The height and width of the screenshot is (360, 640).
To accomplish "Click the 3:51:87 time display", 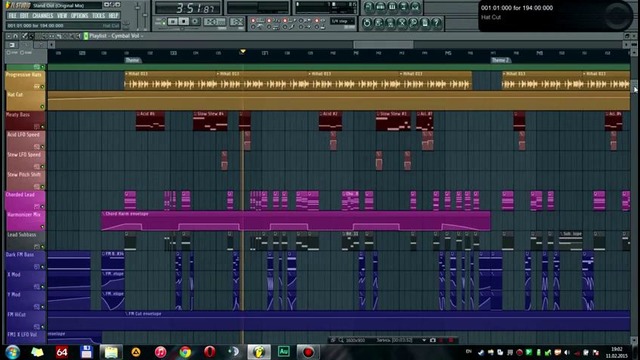I will click(x=188, y=8).
